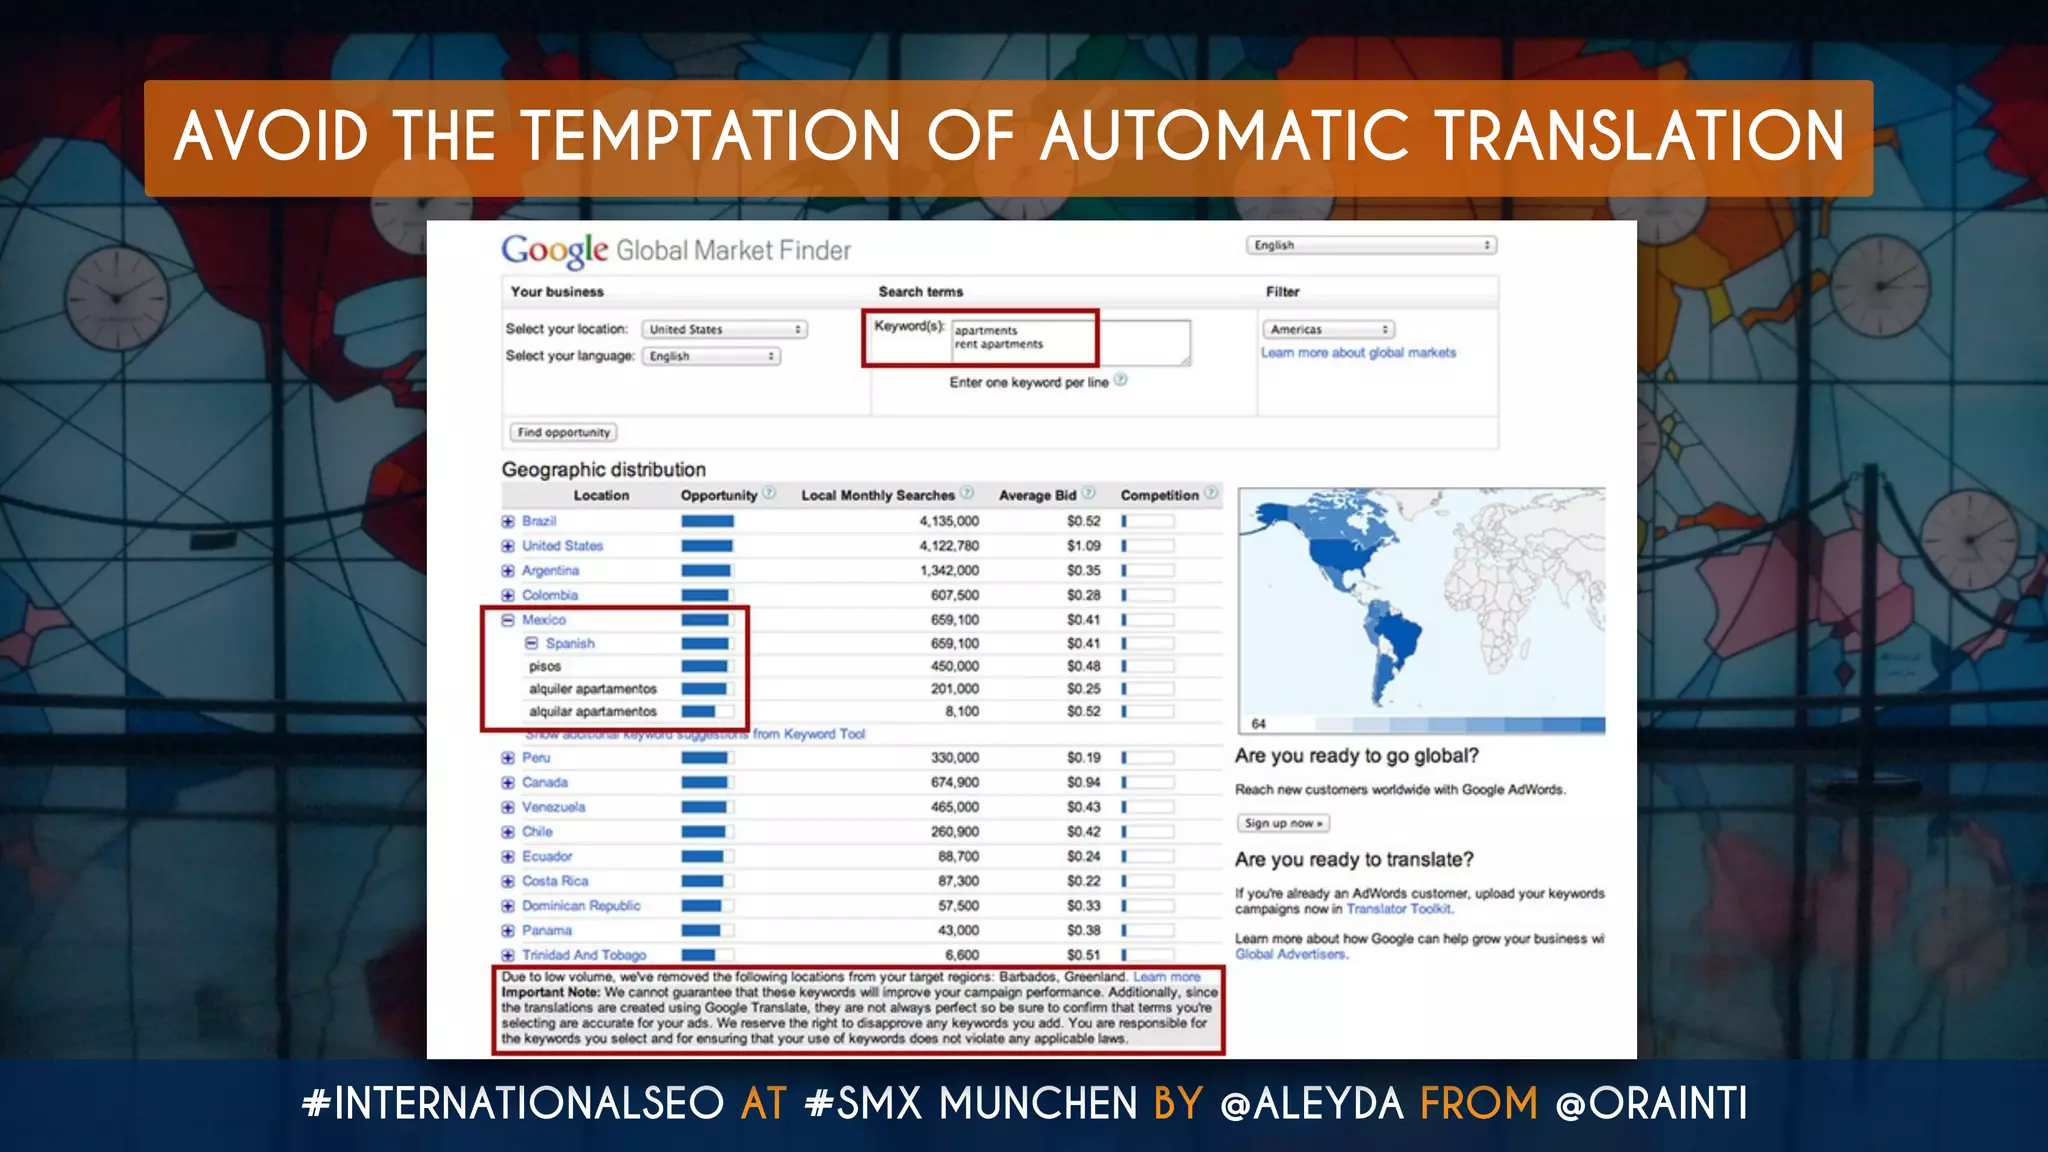The width and height of the screenshot is (2048, 1152).
Task: Expand the Brazil row
Action: pyautogui.click(x=508, y=521)
